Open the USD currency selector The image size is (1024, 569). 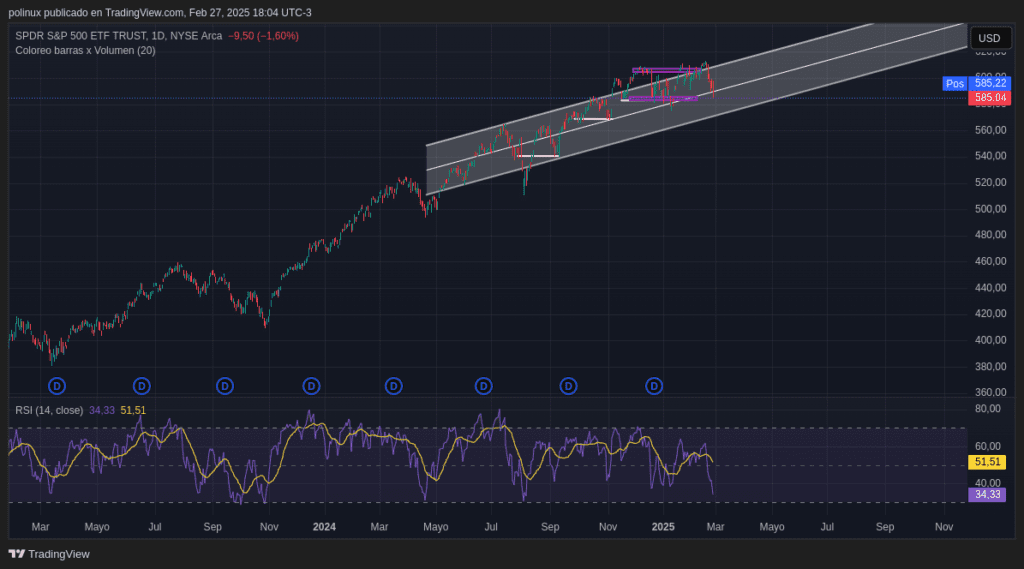click(x=989, y=38)
